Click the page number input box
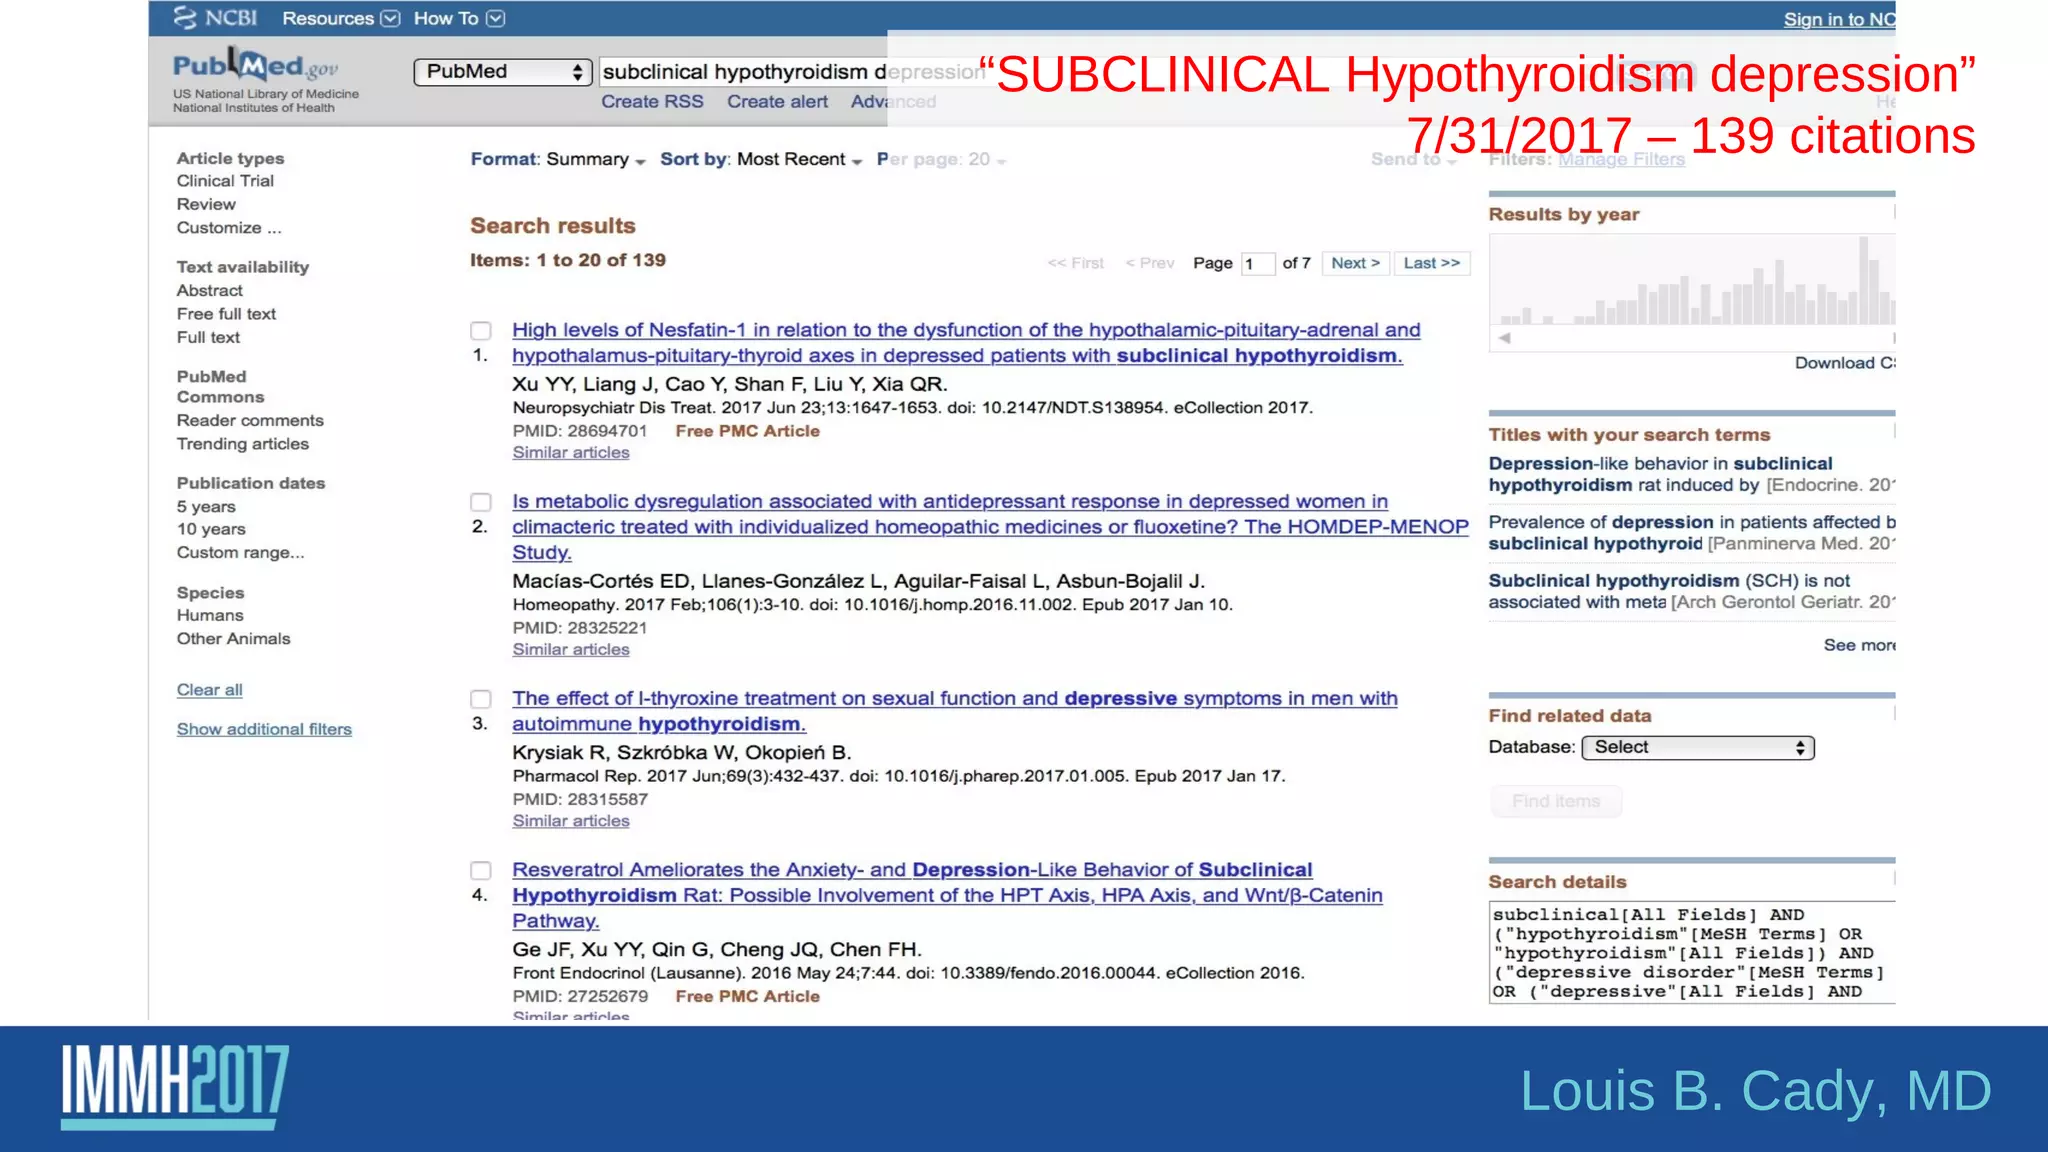This screenshot has height=1152, width=2048. [1257, 263]
